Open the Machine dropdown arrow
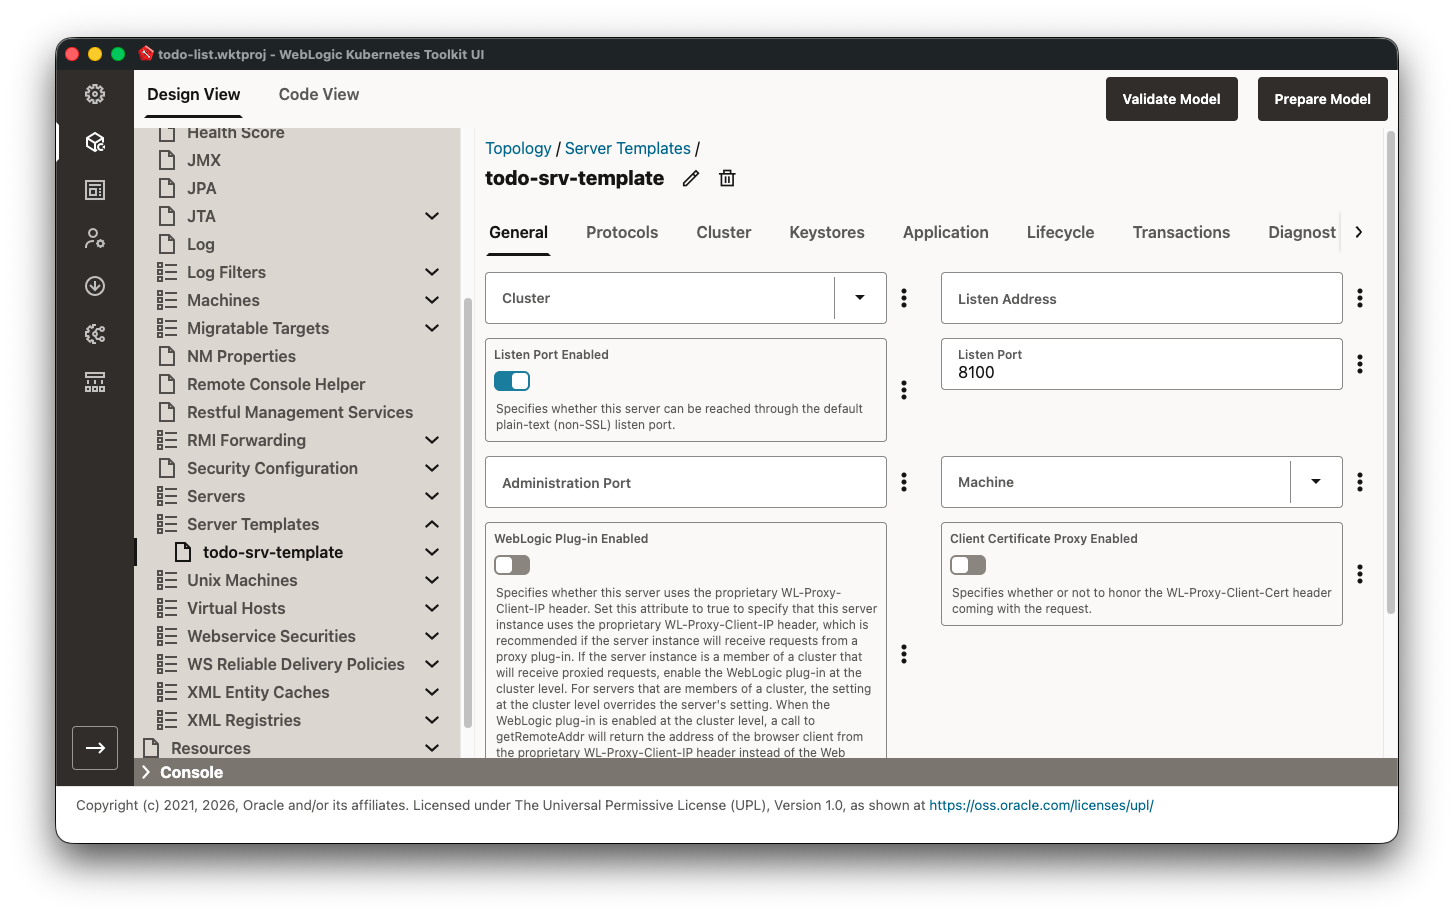The height and width of the screenshot is (917, 1454). 1315,482
